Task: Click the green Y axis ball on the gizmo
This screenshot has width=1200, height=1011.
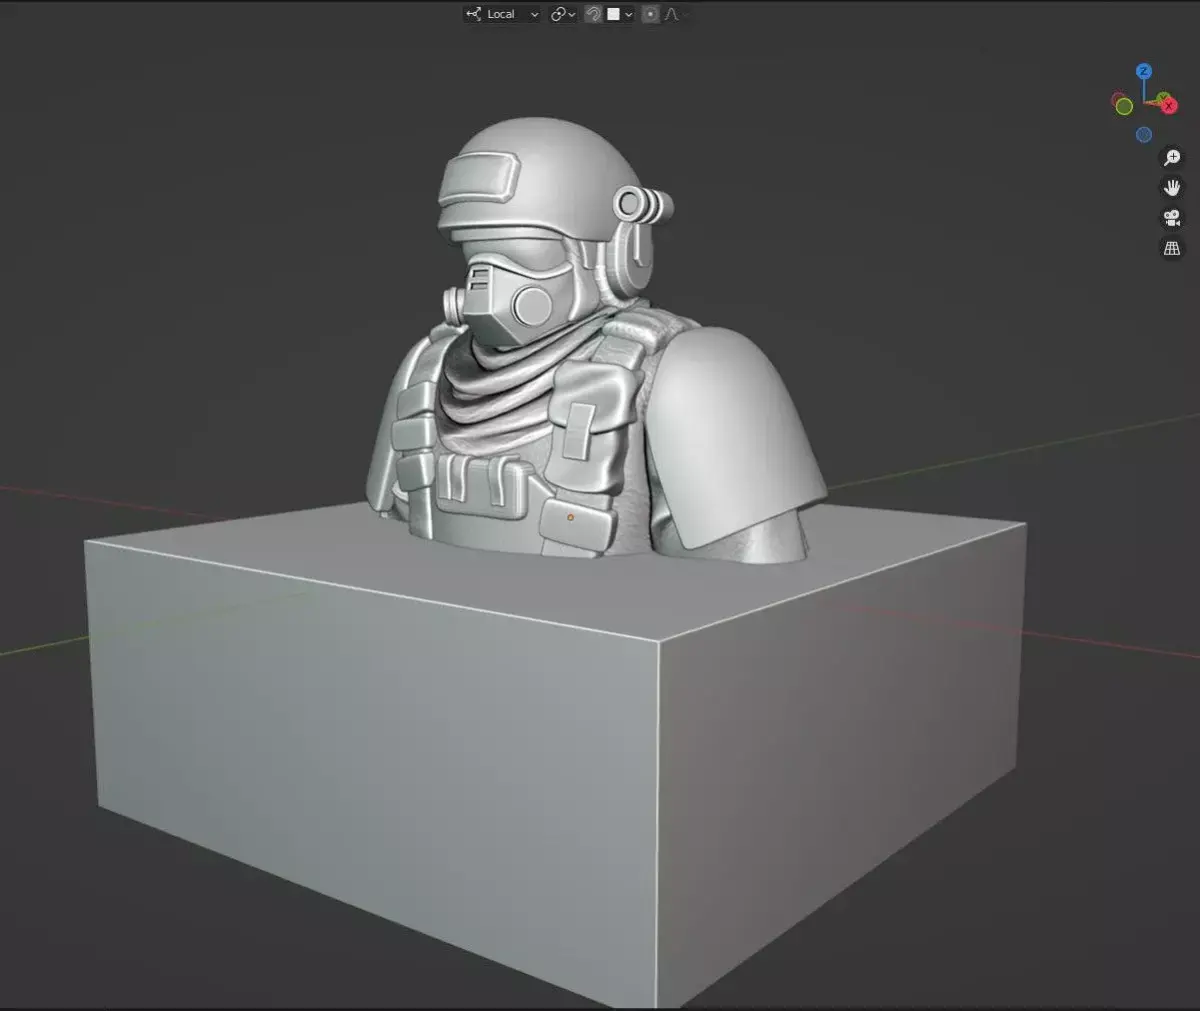Action: [1163, 96]
